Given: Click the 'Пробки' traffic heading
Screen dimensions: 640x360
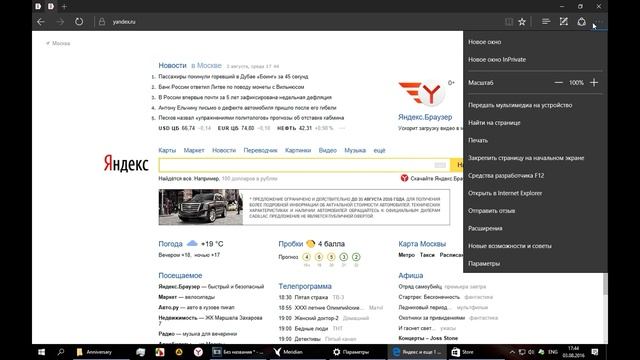Looking at the screenshot, I should point(291,244).
